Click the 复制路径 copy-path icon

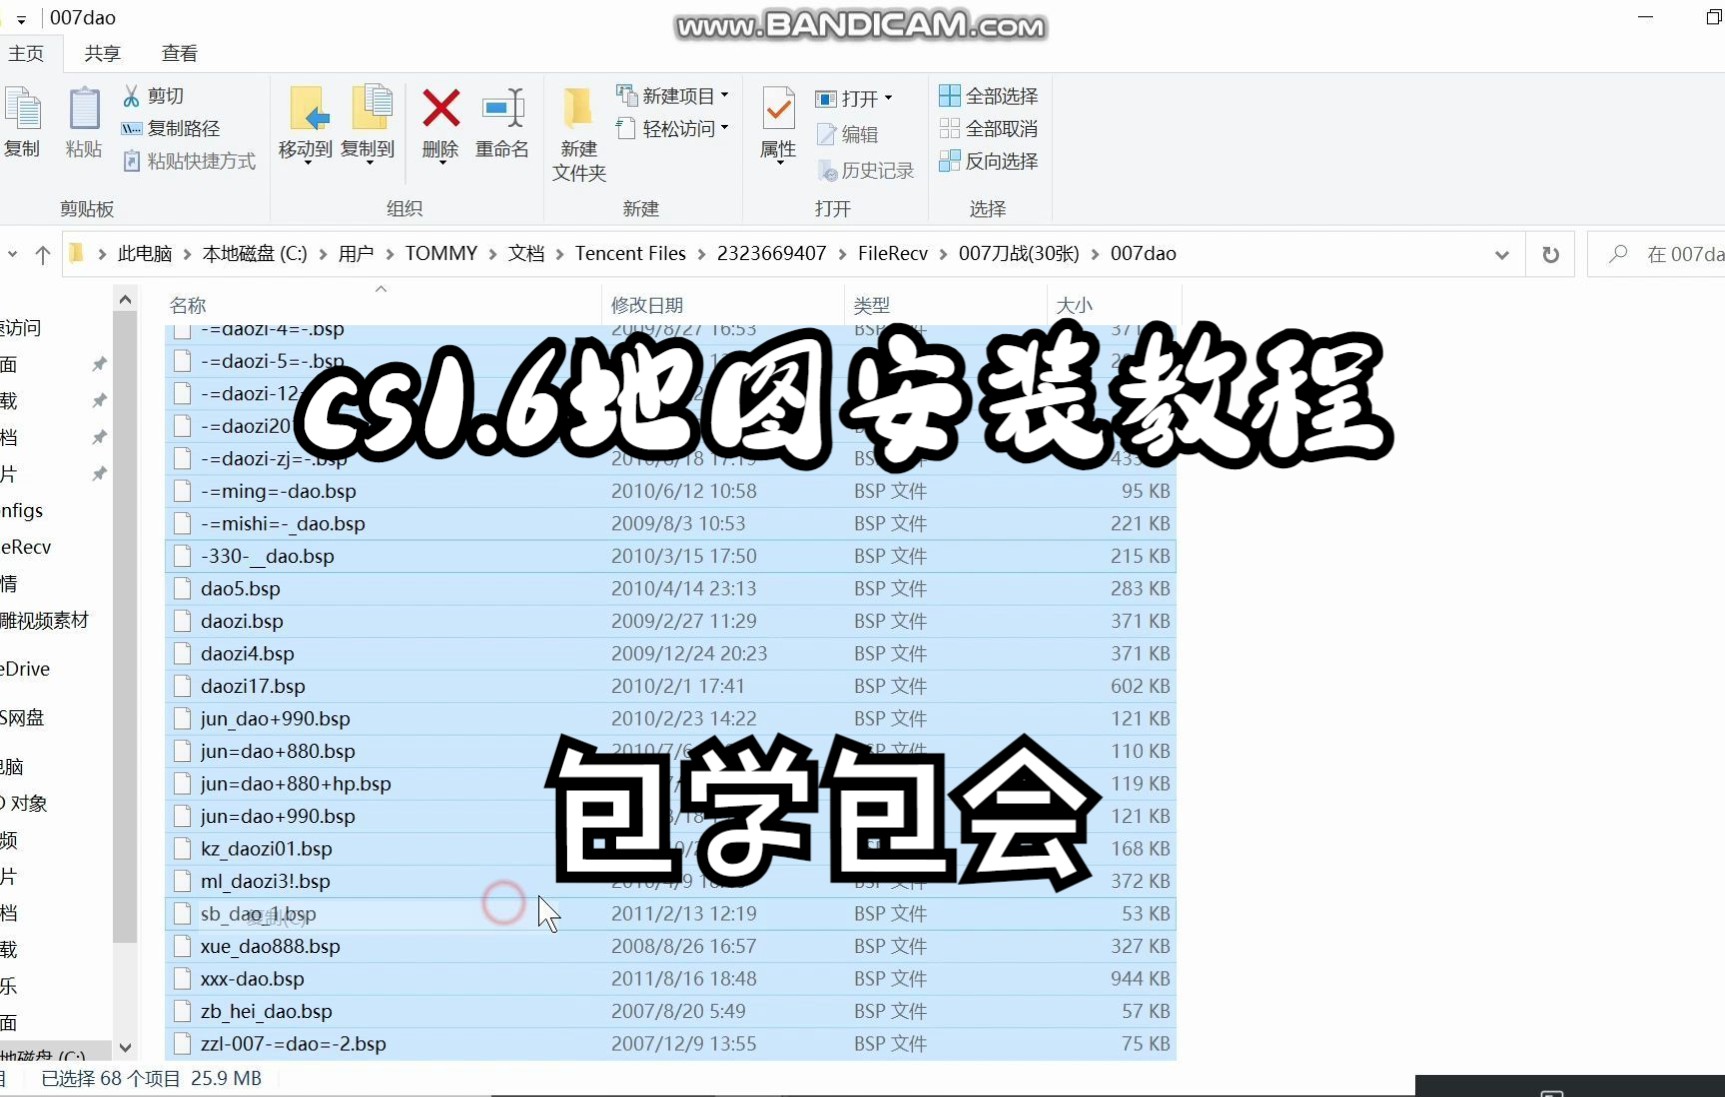point(133,128)
